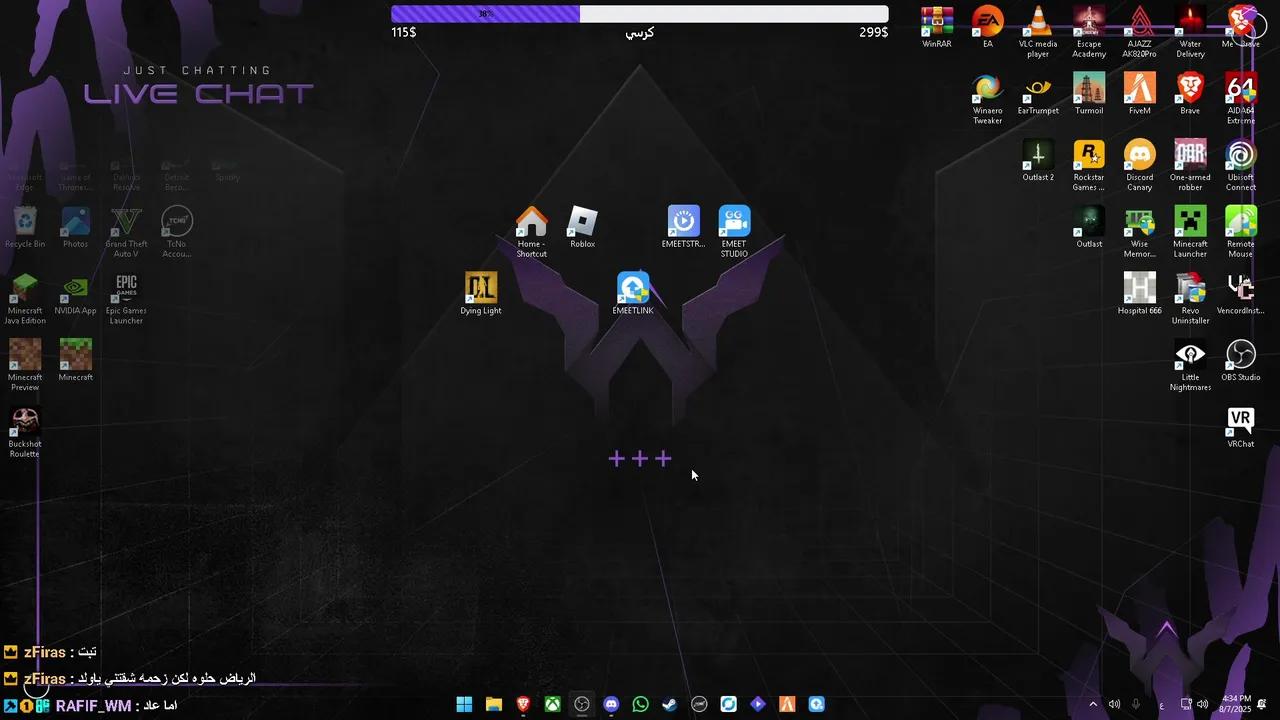Open the FiveM desktop icon
The image size is (1280, 720).
pos(1139,94)
